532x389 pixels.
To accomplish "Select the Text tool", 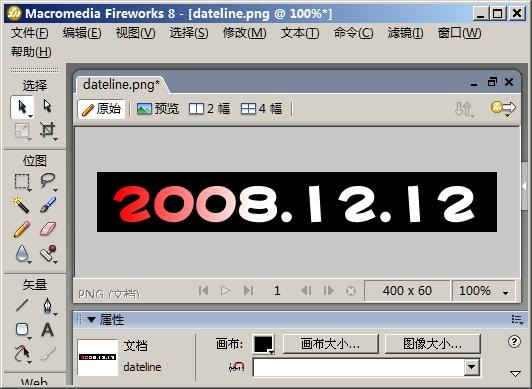I will [x=48, y=329].
